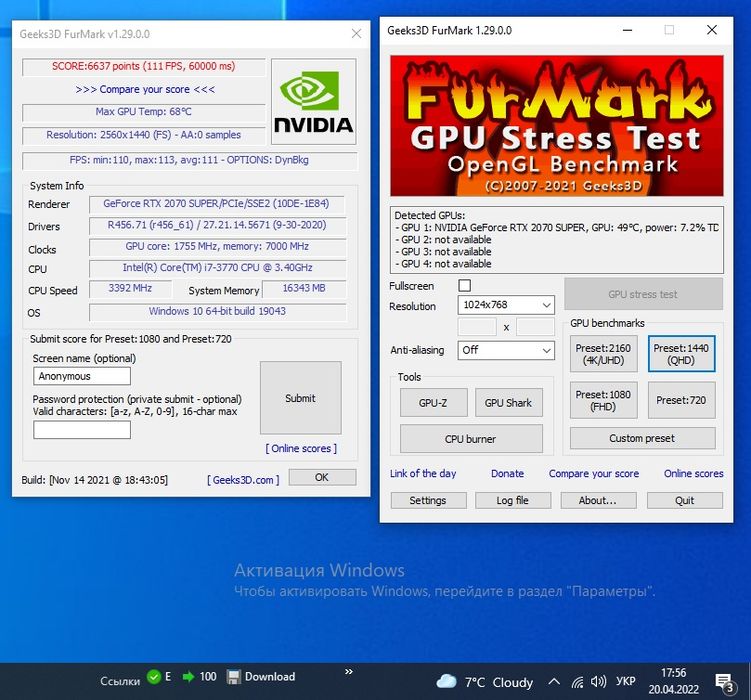751x700 pixels.
Task: Click the green arrow 100 taskbar icon
Action: point(199,677)
